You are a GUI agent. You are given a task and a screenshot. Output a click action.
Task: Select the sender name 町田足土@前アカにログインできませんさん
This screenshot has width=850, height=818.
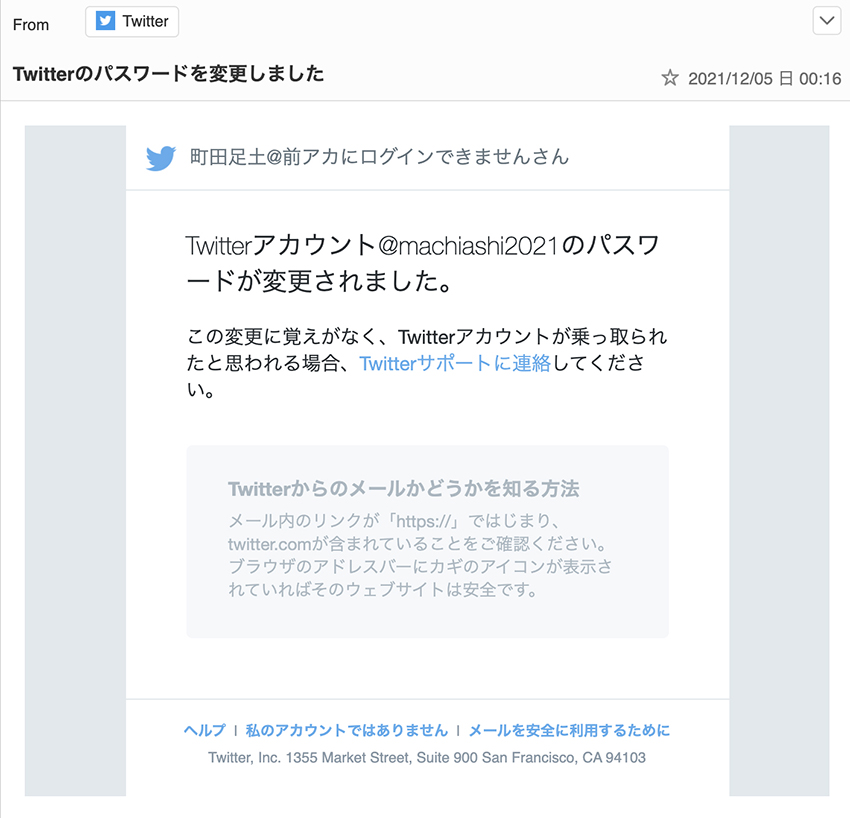pos(378,157)
